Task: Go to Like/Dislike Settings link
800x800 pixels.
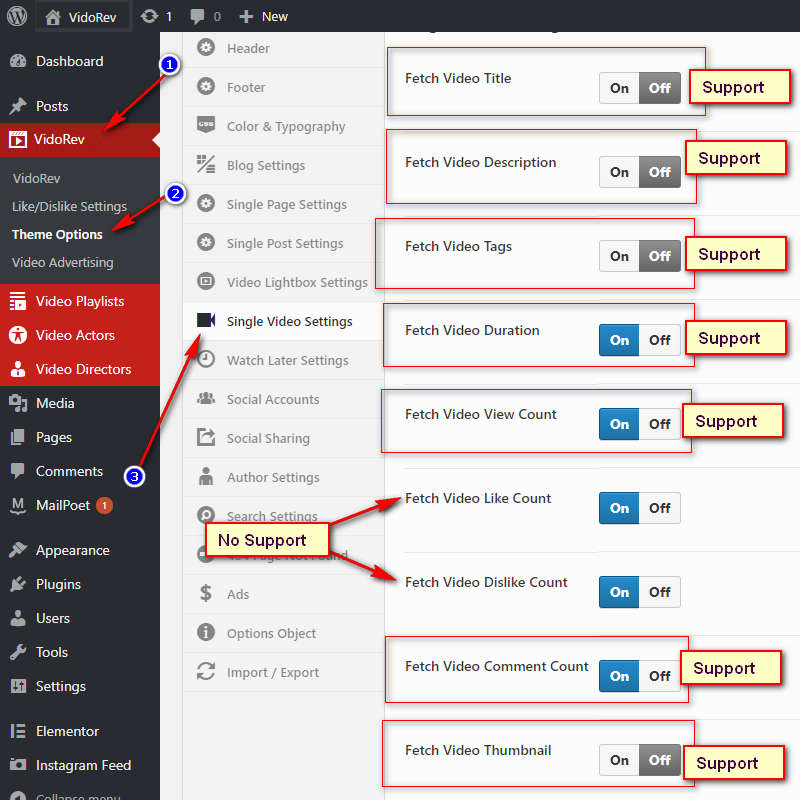Action: pyautogui.click(x=69, y=206)
